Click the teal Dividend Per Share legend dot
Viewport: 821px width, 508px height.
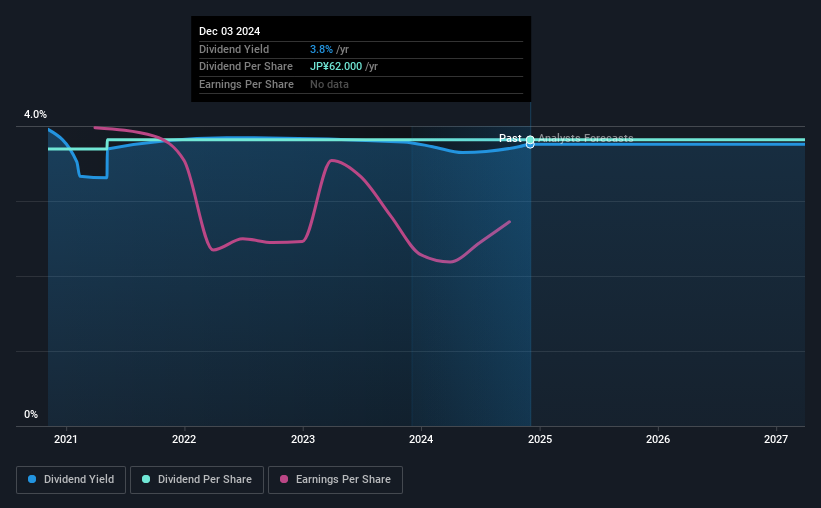click(146, 479)
